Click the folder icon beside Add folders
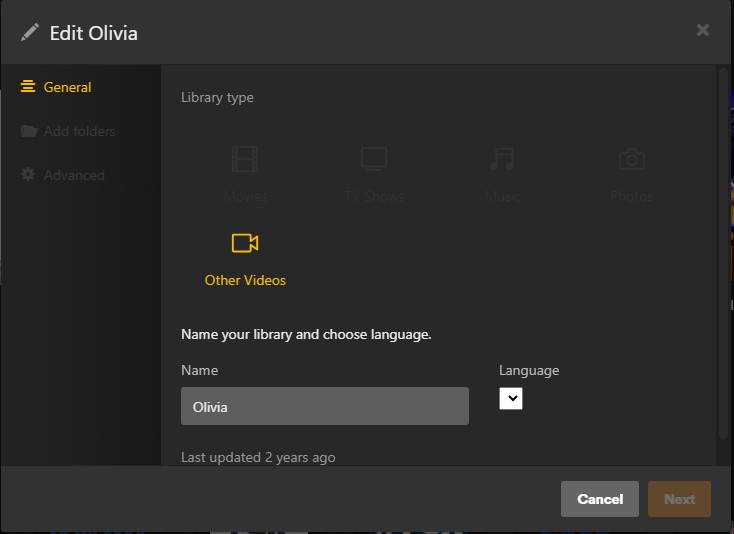The height and width of the screenshot is (534, 734). (x=29, y=131)
